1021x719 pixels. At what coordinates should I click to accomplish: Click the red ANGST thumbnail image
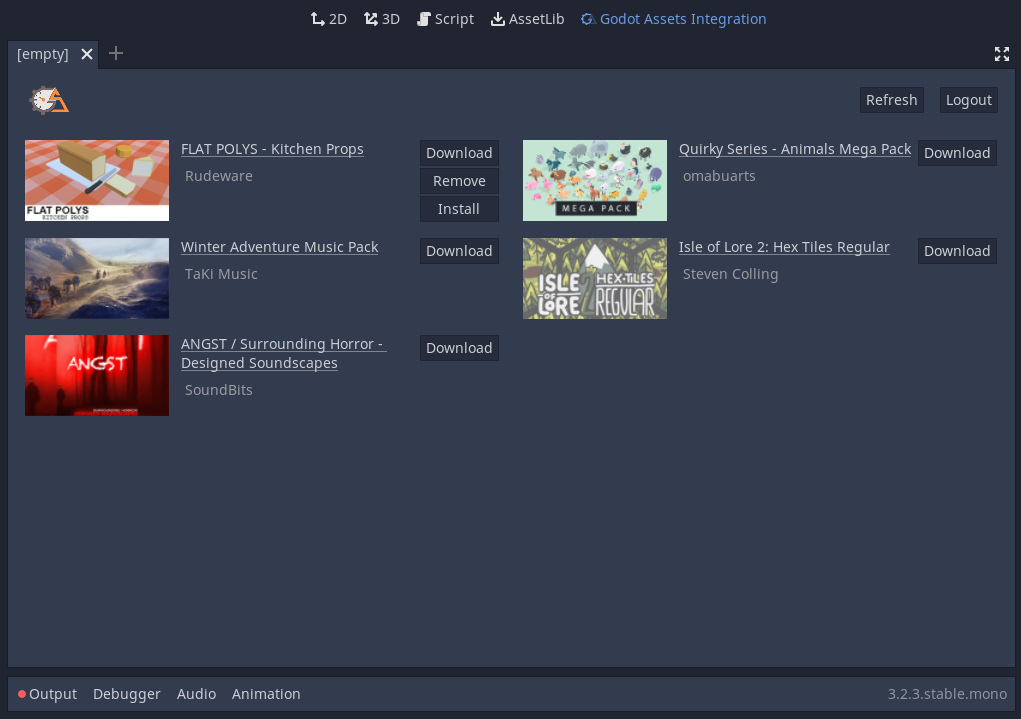[97, 375]
